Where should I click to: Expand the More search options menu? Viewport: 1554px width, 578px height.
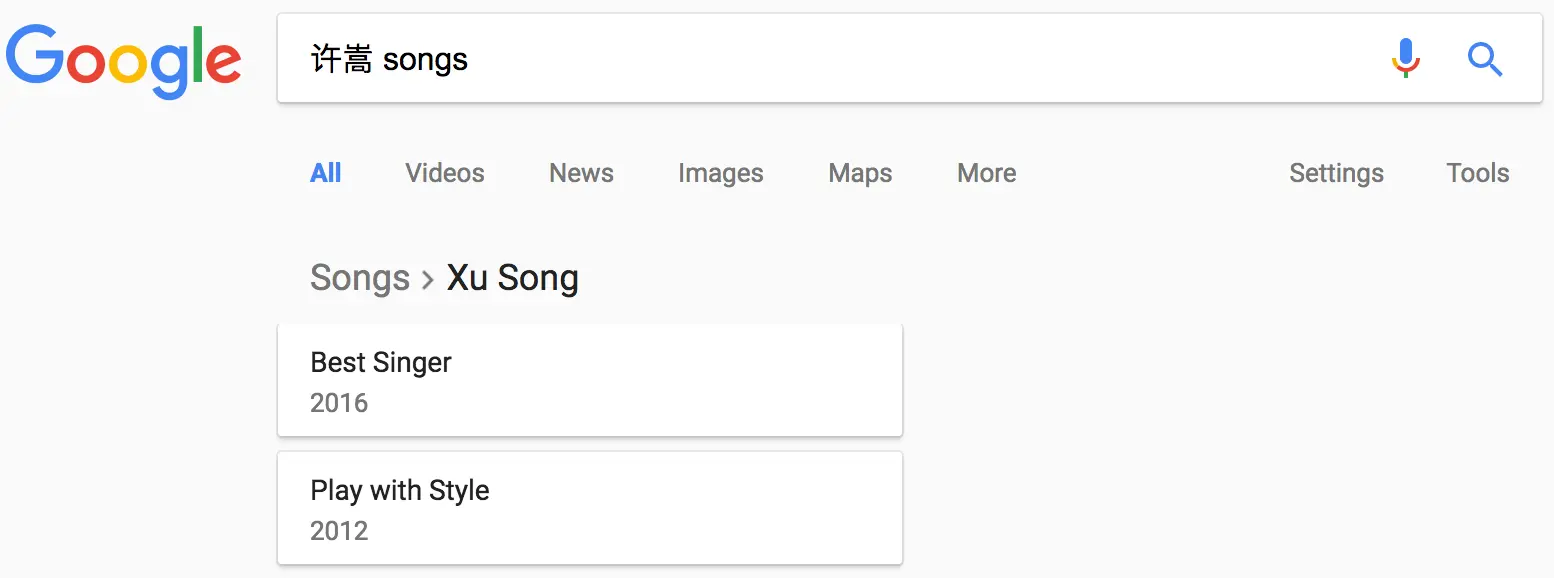coord(986,173)
